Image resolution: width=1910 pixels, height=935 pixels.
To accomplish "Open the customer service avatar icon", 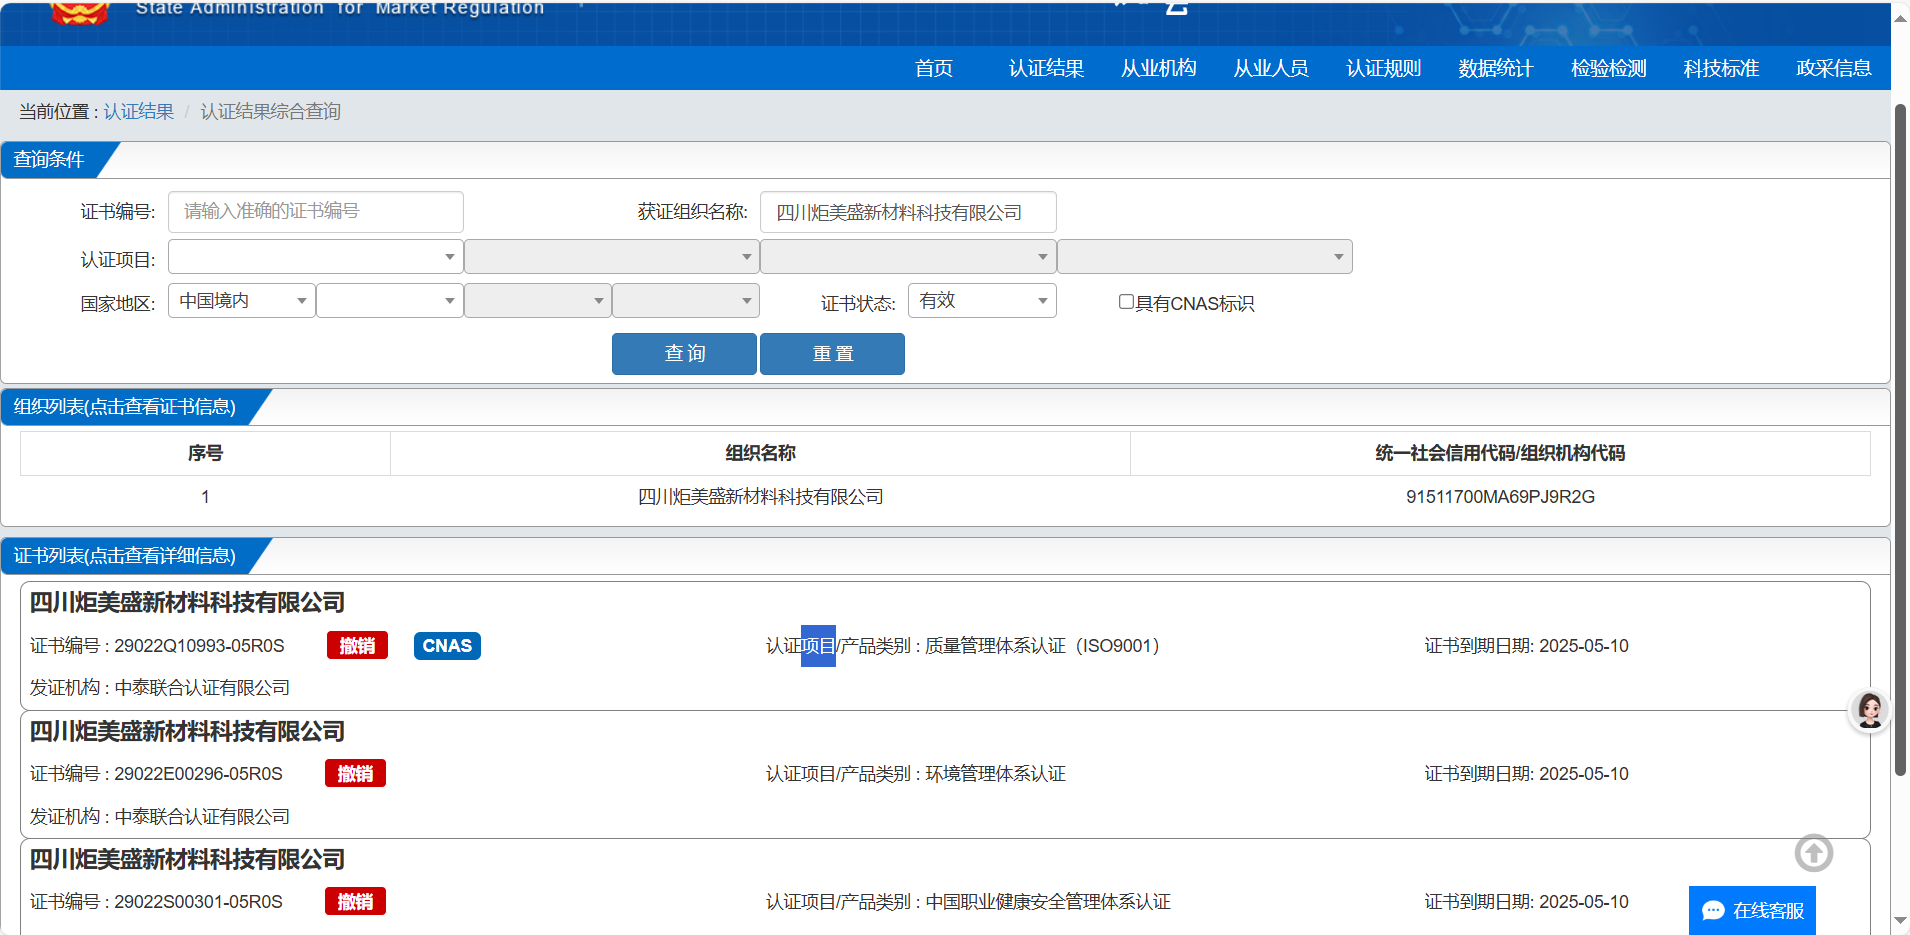I will 1869,711.
